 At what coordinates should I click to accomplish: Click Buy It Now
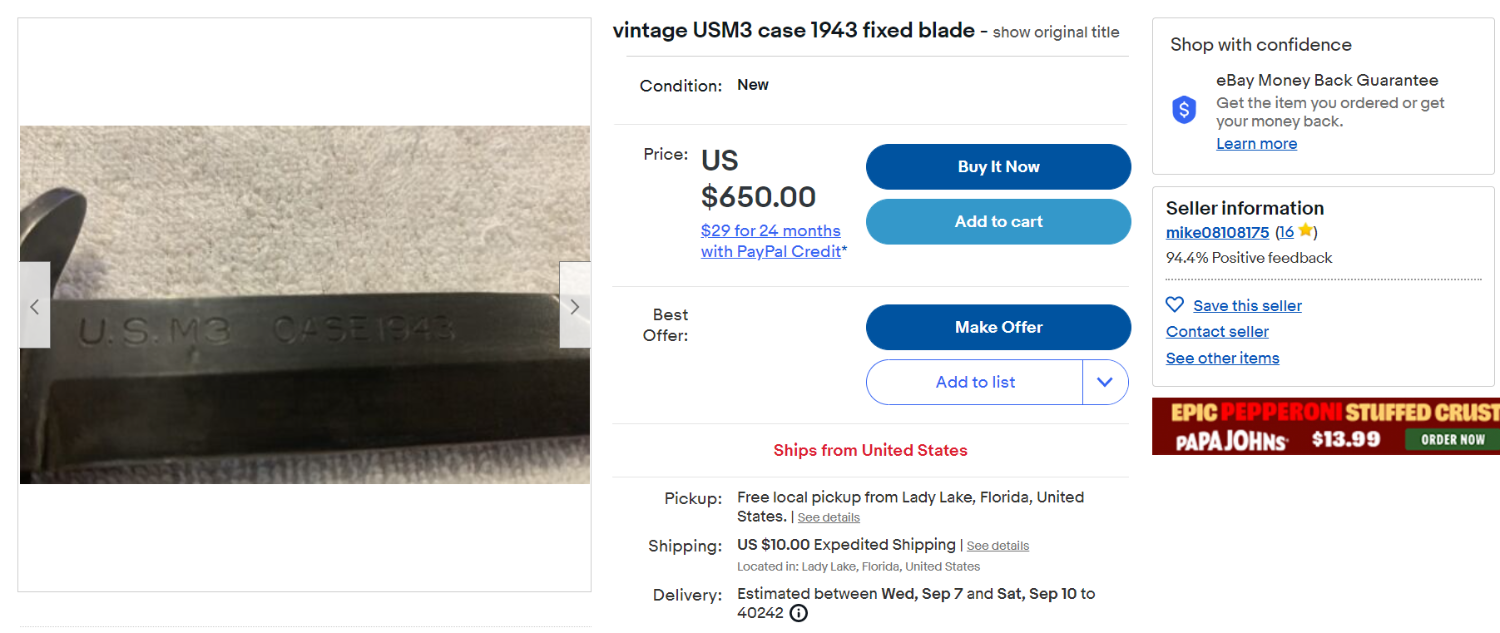pyautogui.click(x=998, y=166)
